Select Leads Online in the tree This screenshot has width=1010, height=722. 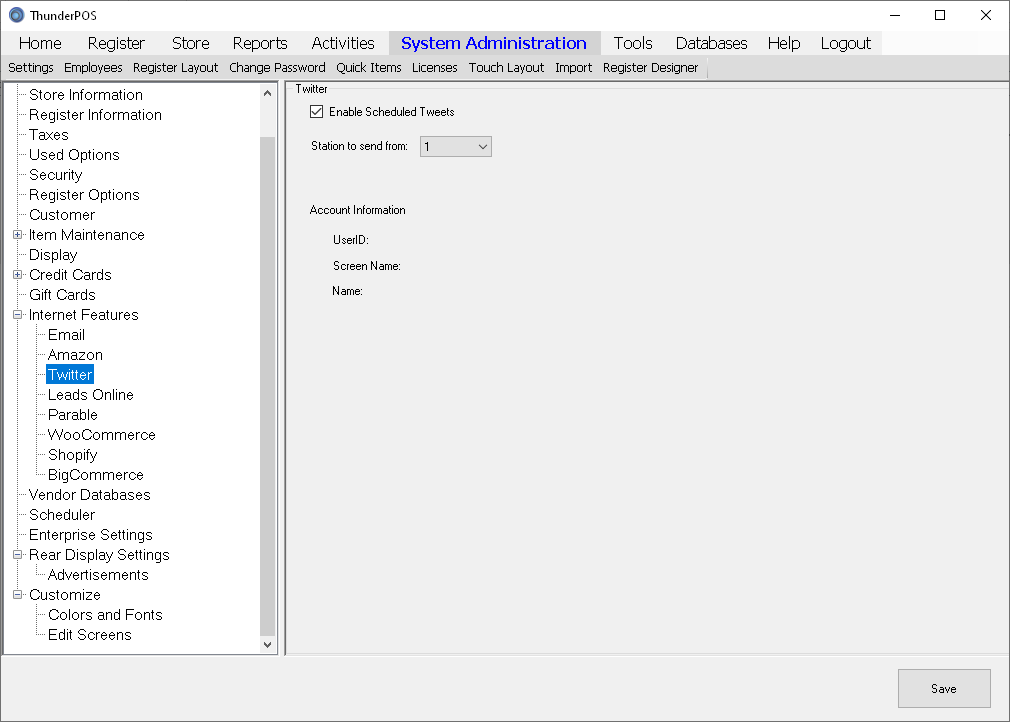(91, 394)
